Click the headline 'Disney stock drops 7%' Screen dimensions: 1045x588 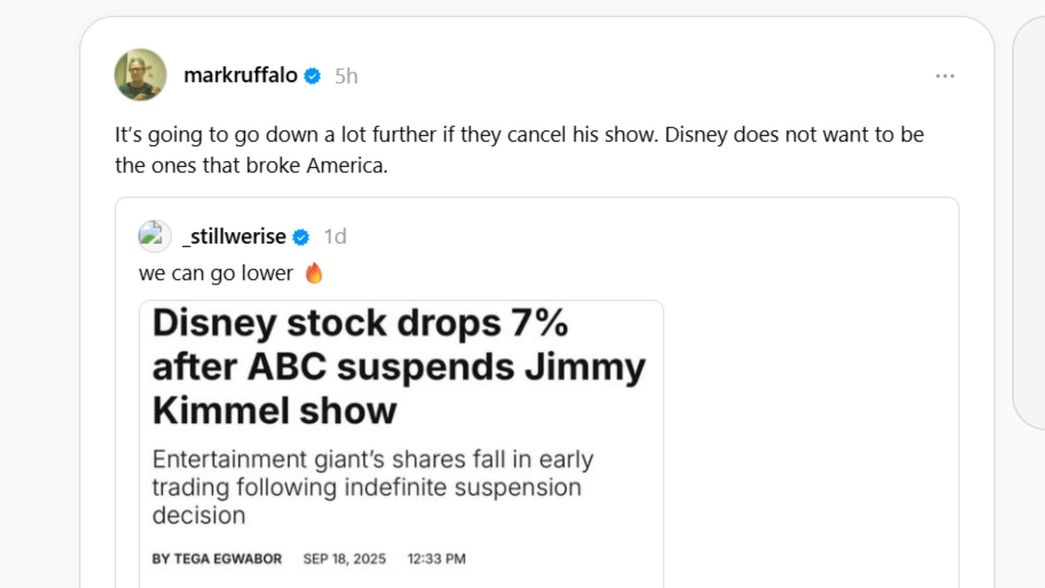point(360,322)
